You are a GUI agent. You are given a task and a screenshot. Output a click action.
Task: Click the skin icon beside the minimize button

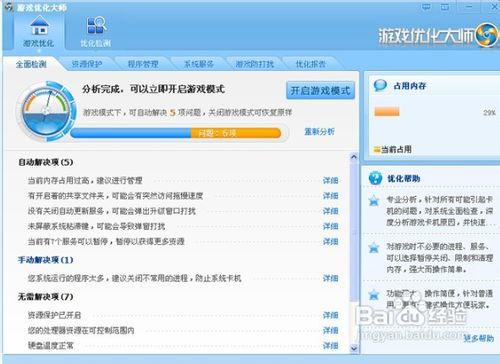tap(445, 7)
